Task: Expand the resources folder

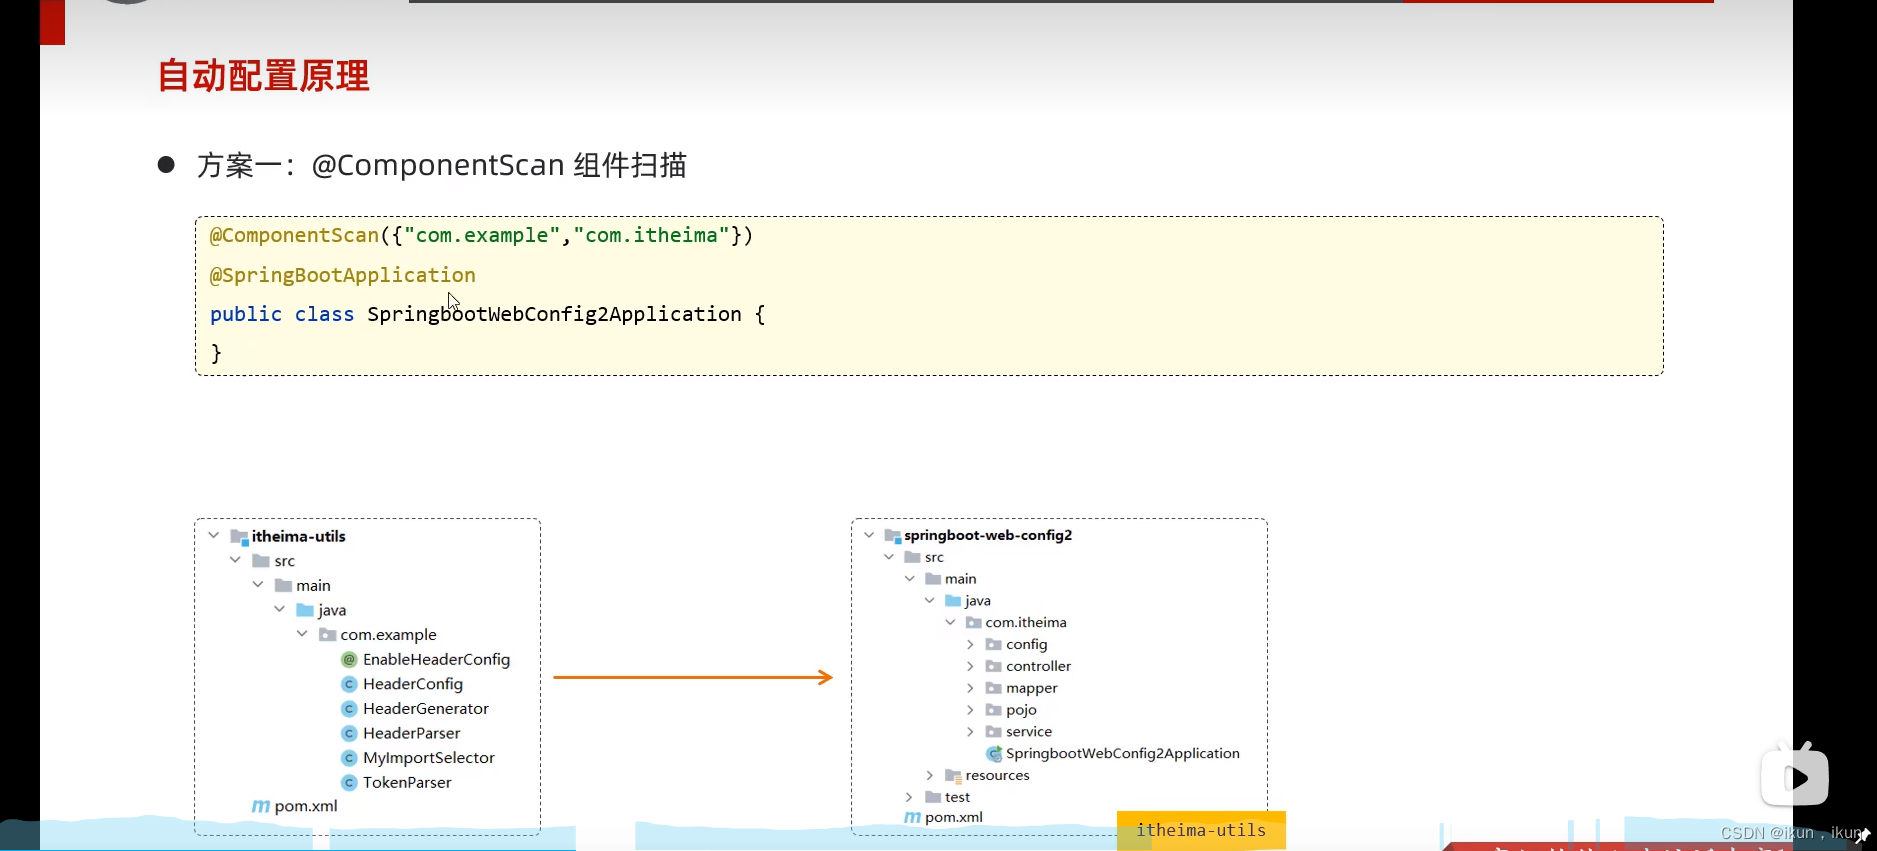Action: (x=930, y=775)
